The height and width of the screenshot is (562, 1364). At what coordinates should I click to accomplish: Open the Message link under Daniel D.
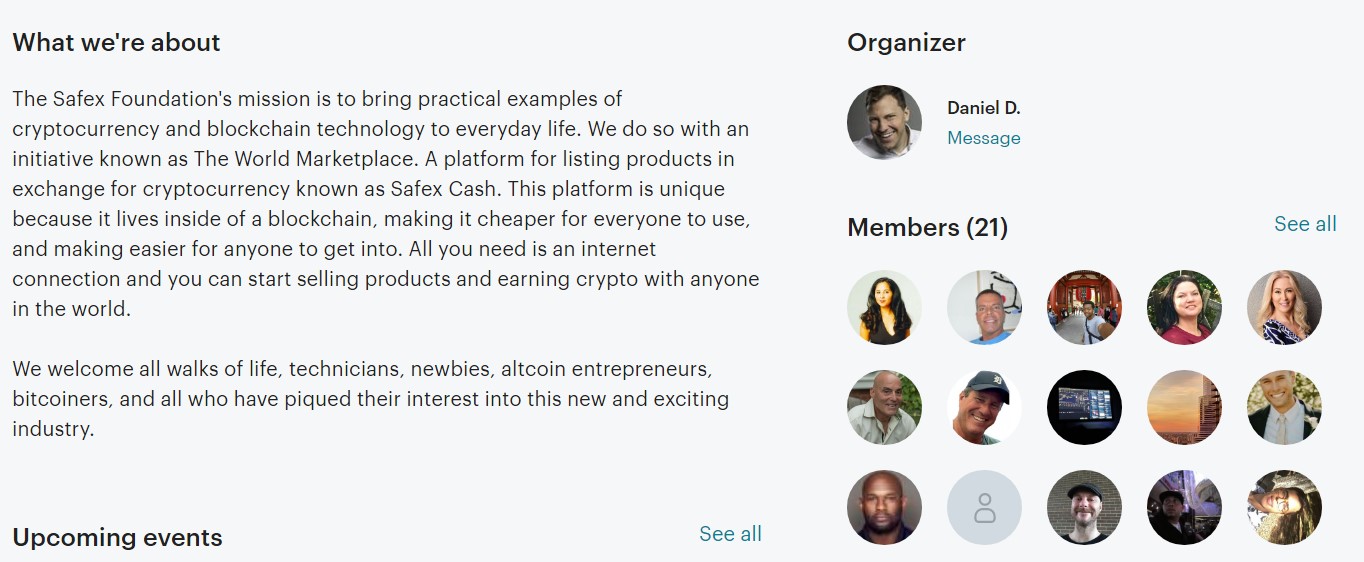click(984, 138)
